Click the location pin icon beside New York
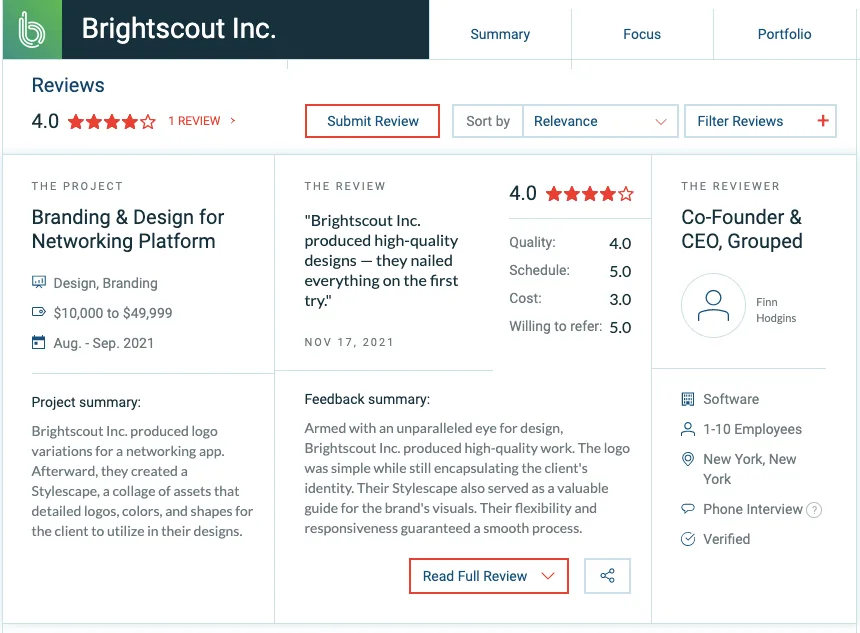The height and width of the screenshot is (633, 860). pos(687,459)
